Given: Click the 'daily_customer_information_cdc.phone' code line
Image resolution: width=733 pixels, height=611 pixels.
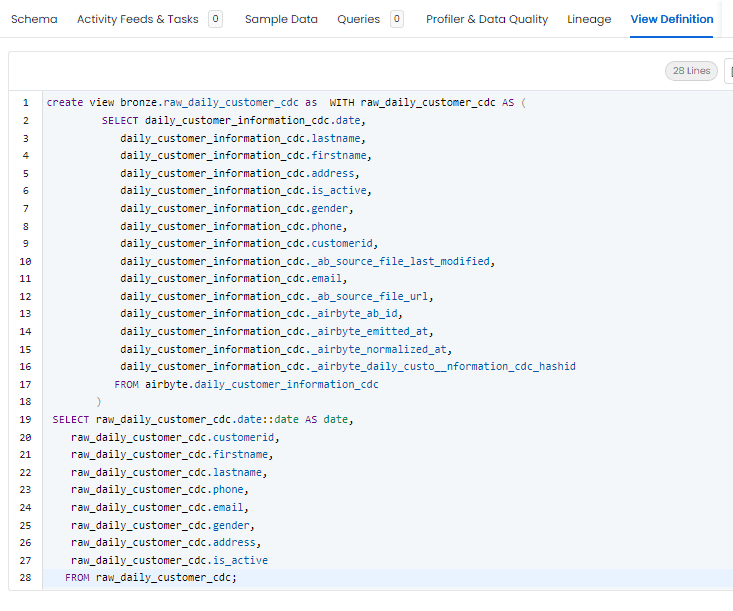Looking at the screenshot, I should [x=234, y=226].
